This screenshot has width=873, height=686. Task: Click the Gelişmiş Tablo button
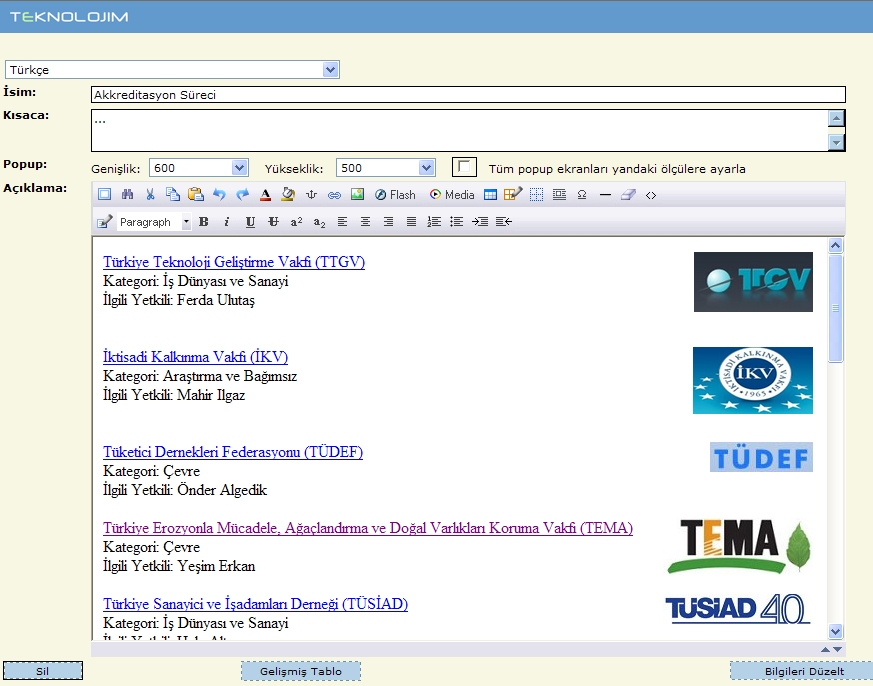(x=301, y=671)
